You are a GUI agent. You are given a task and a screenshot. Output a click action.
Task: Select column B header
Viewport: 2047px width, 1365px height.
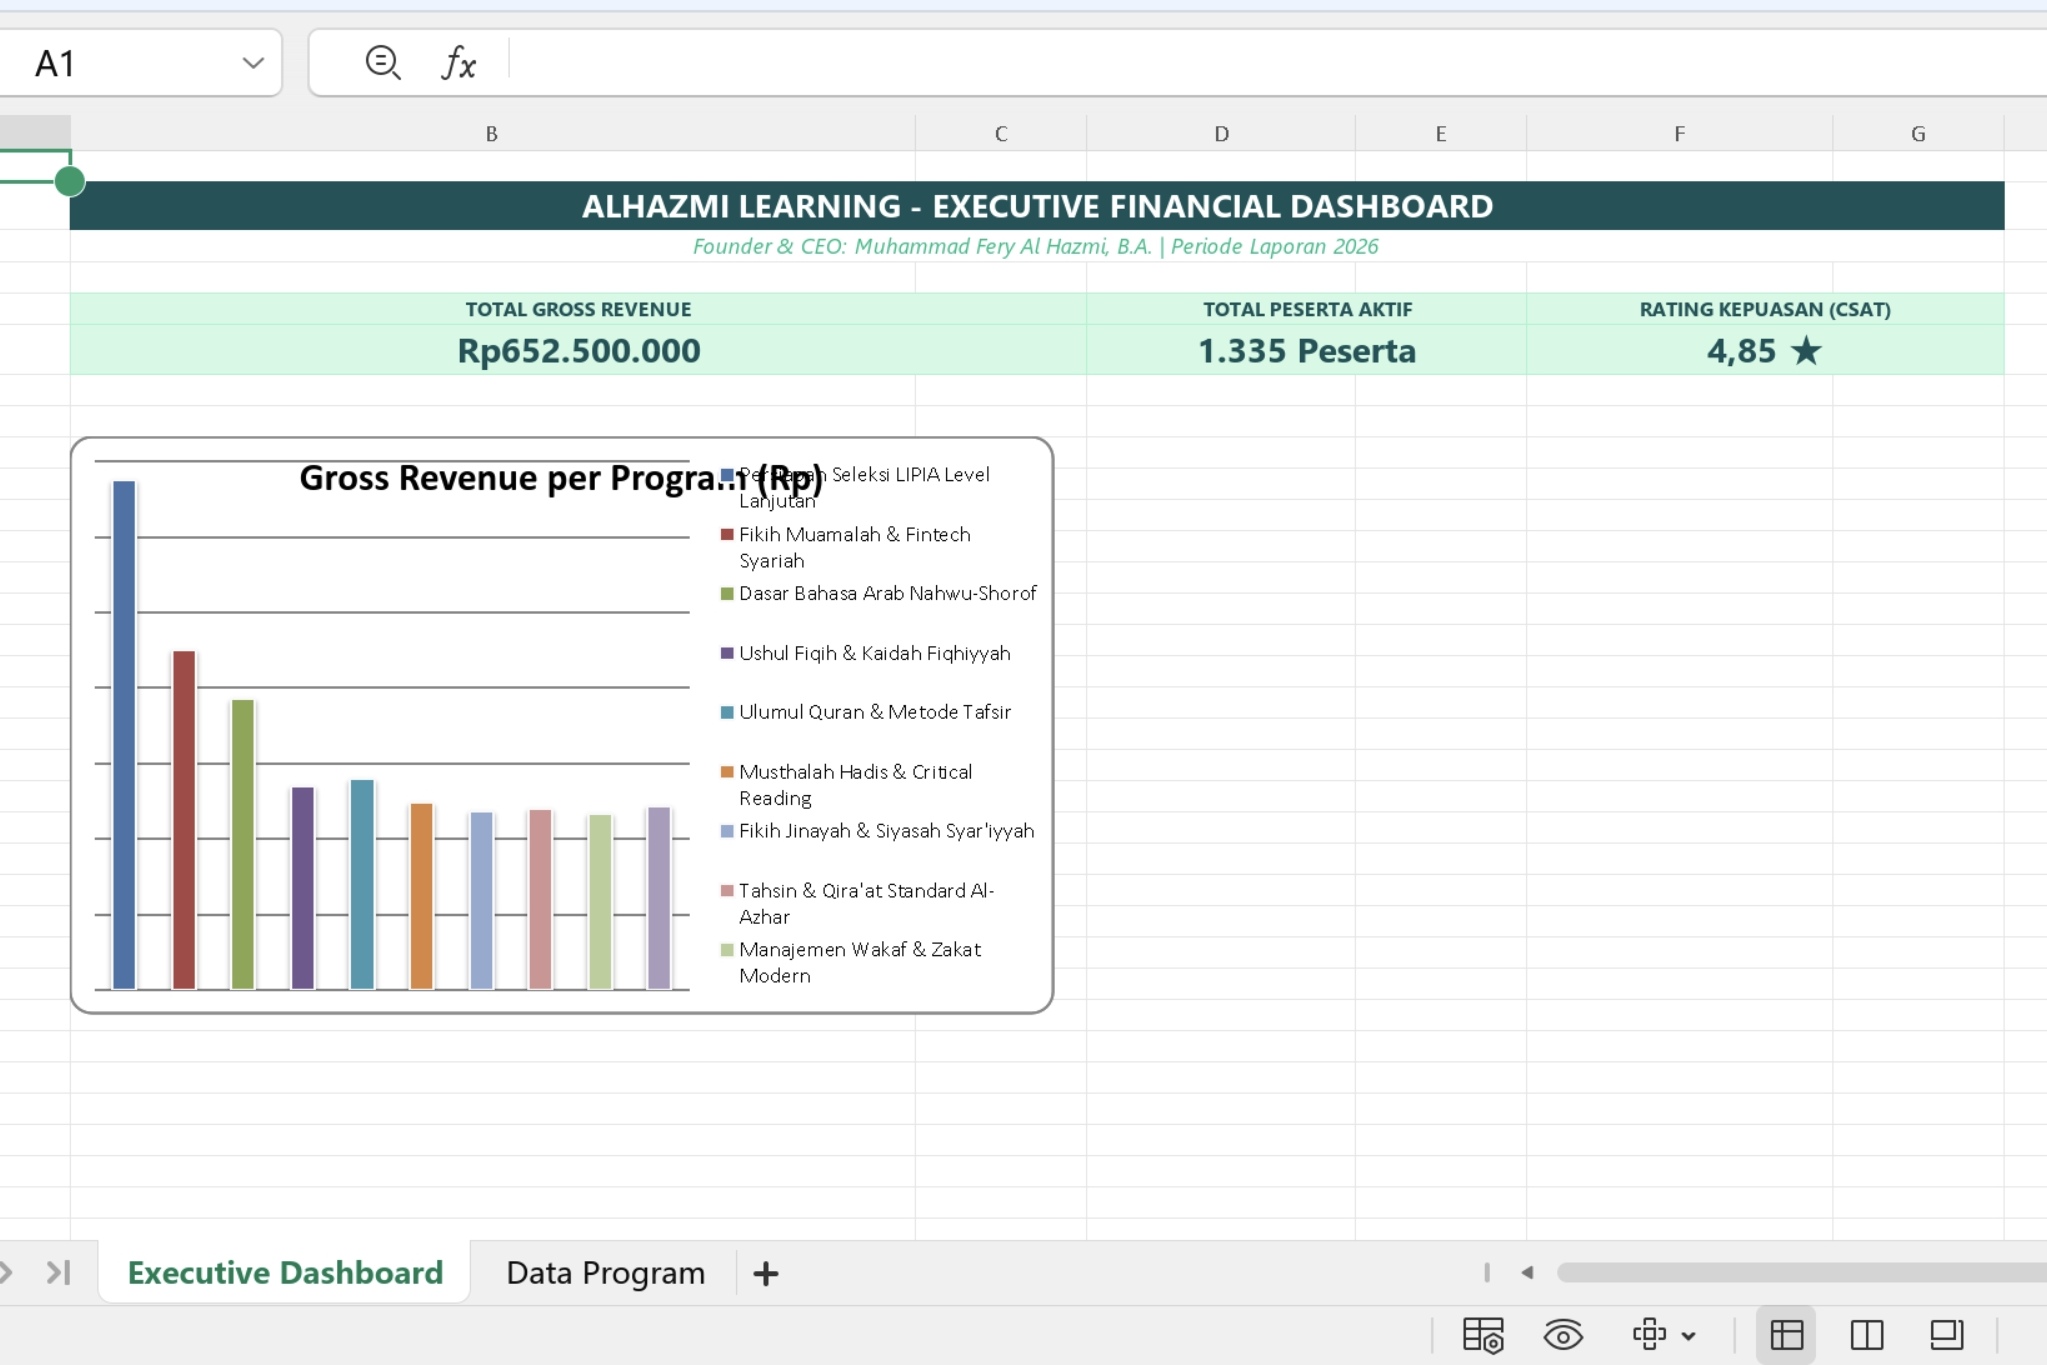point(492,134)
